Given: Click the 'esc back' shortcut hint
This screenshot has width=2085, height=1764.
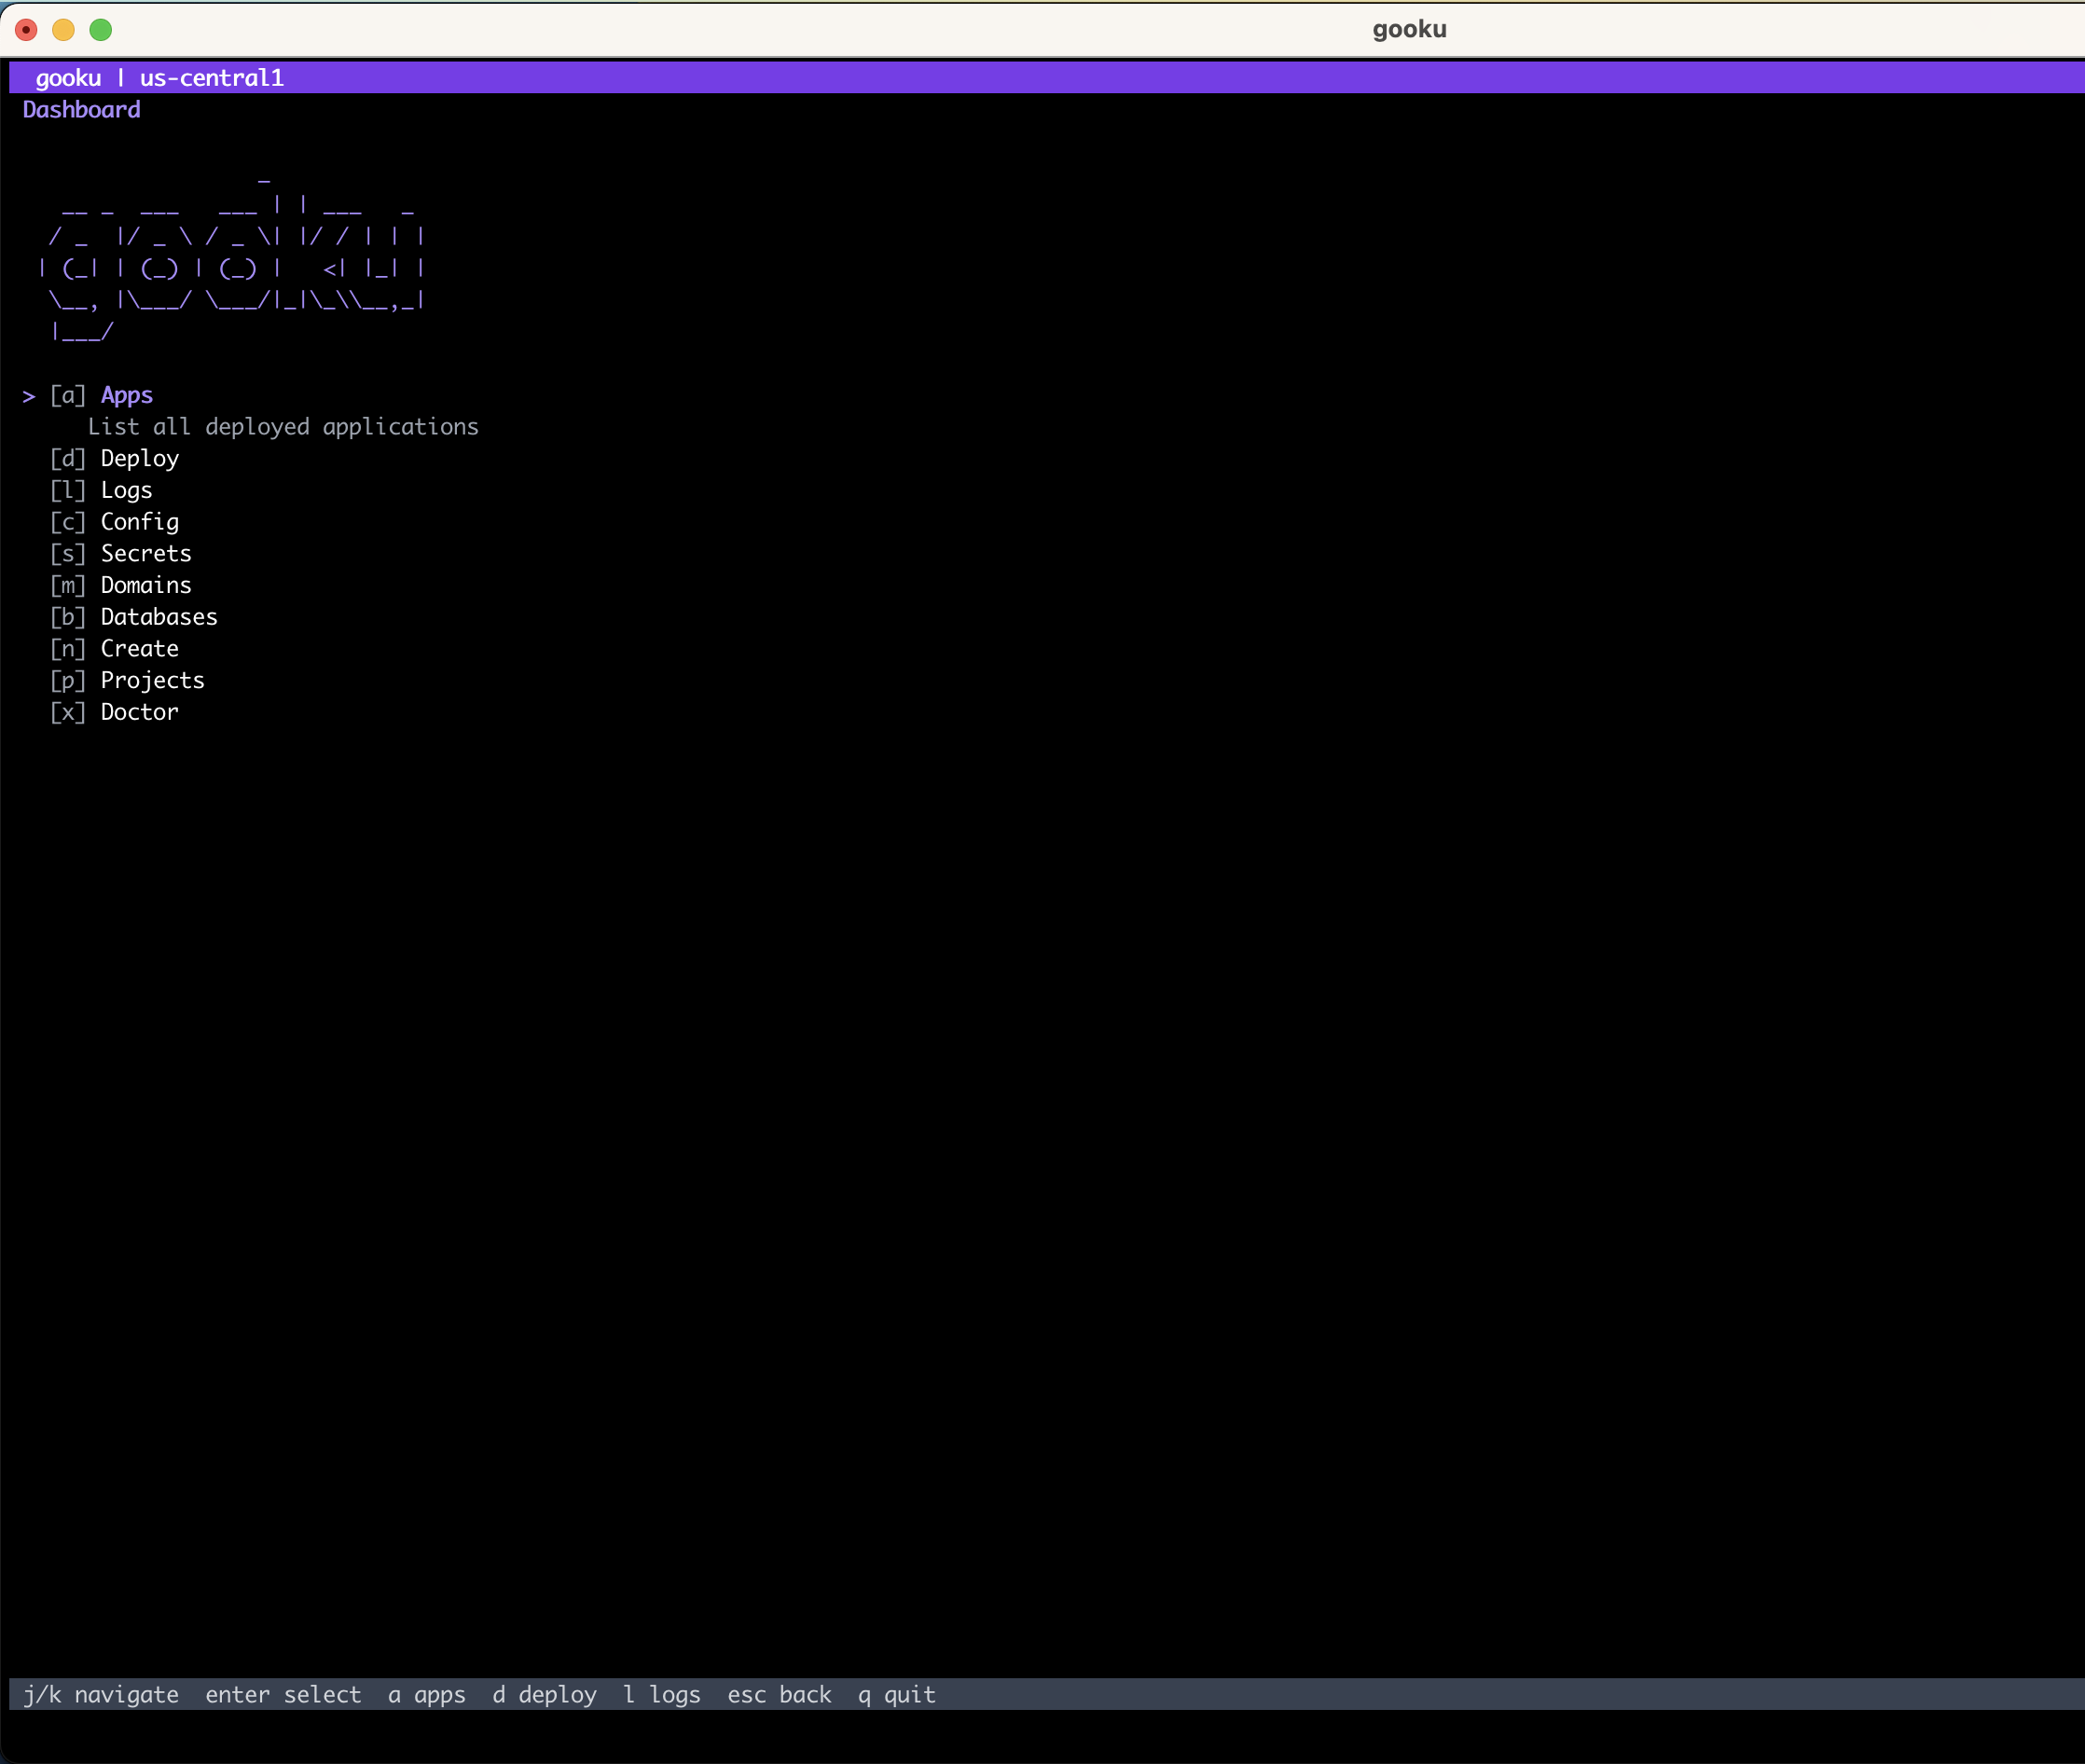Looking at the screenshot, I should tap(779, 1695).
